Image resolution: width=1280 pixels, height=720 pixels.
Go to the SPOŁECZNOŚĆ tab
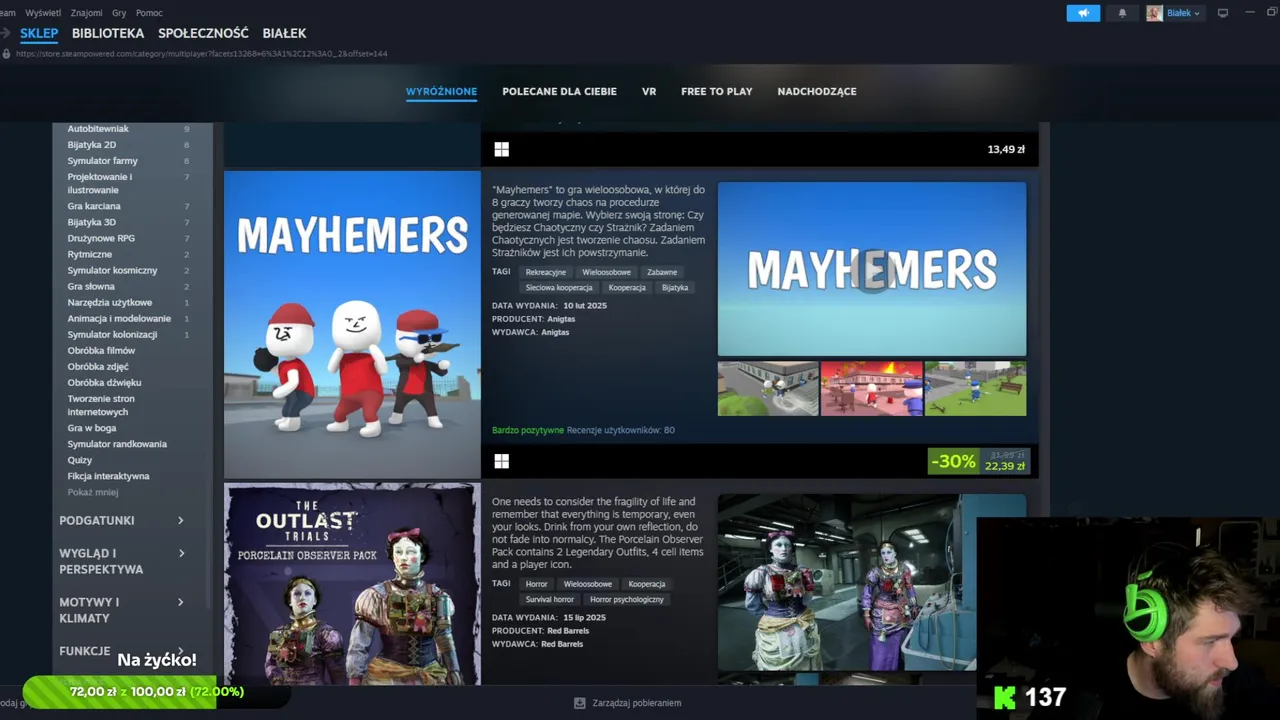pyautogui.click(x=203, y=33)
